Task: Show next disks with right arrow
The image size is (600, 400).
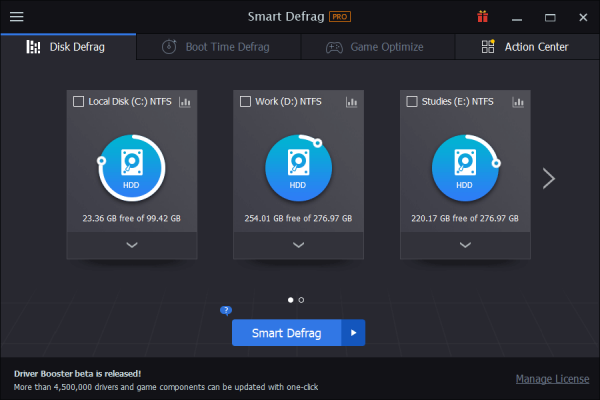Action: [549, 178]
